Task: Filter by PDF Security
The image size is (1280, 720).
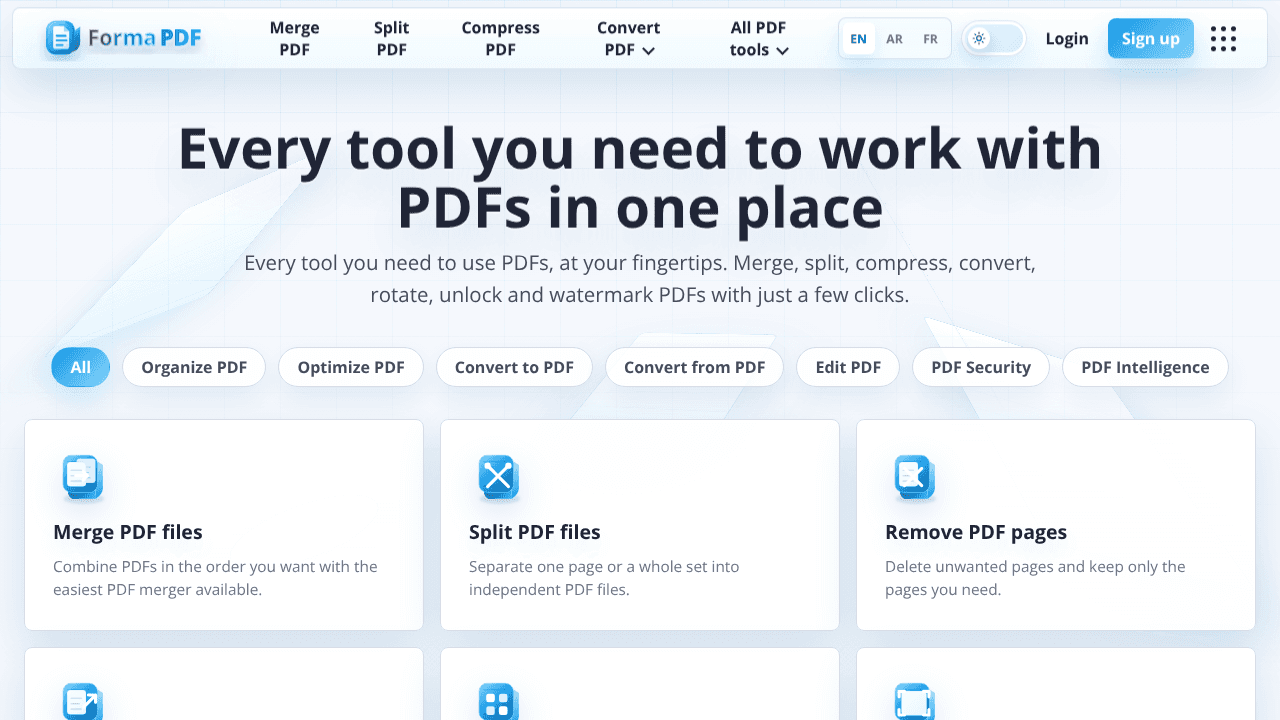Action: point(981,367)
